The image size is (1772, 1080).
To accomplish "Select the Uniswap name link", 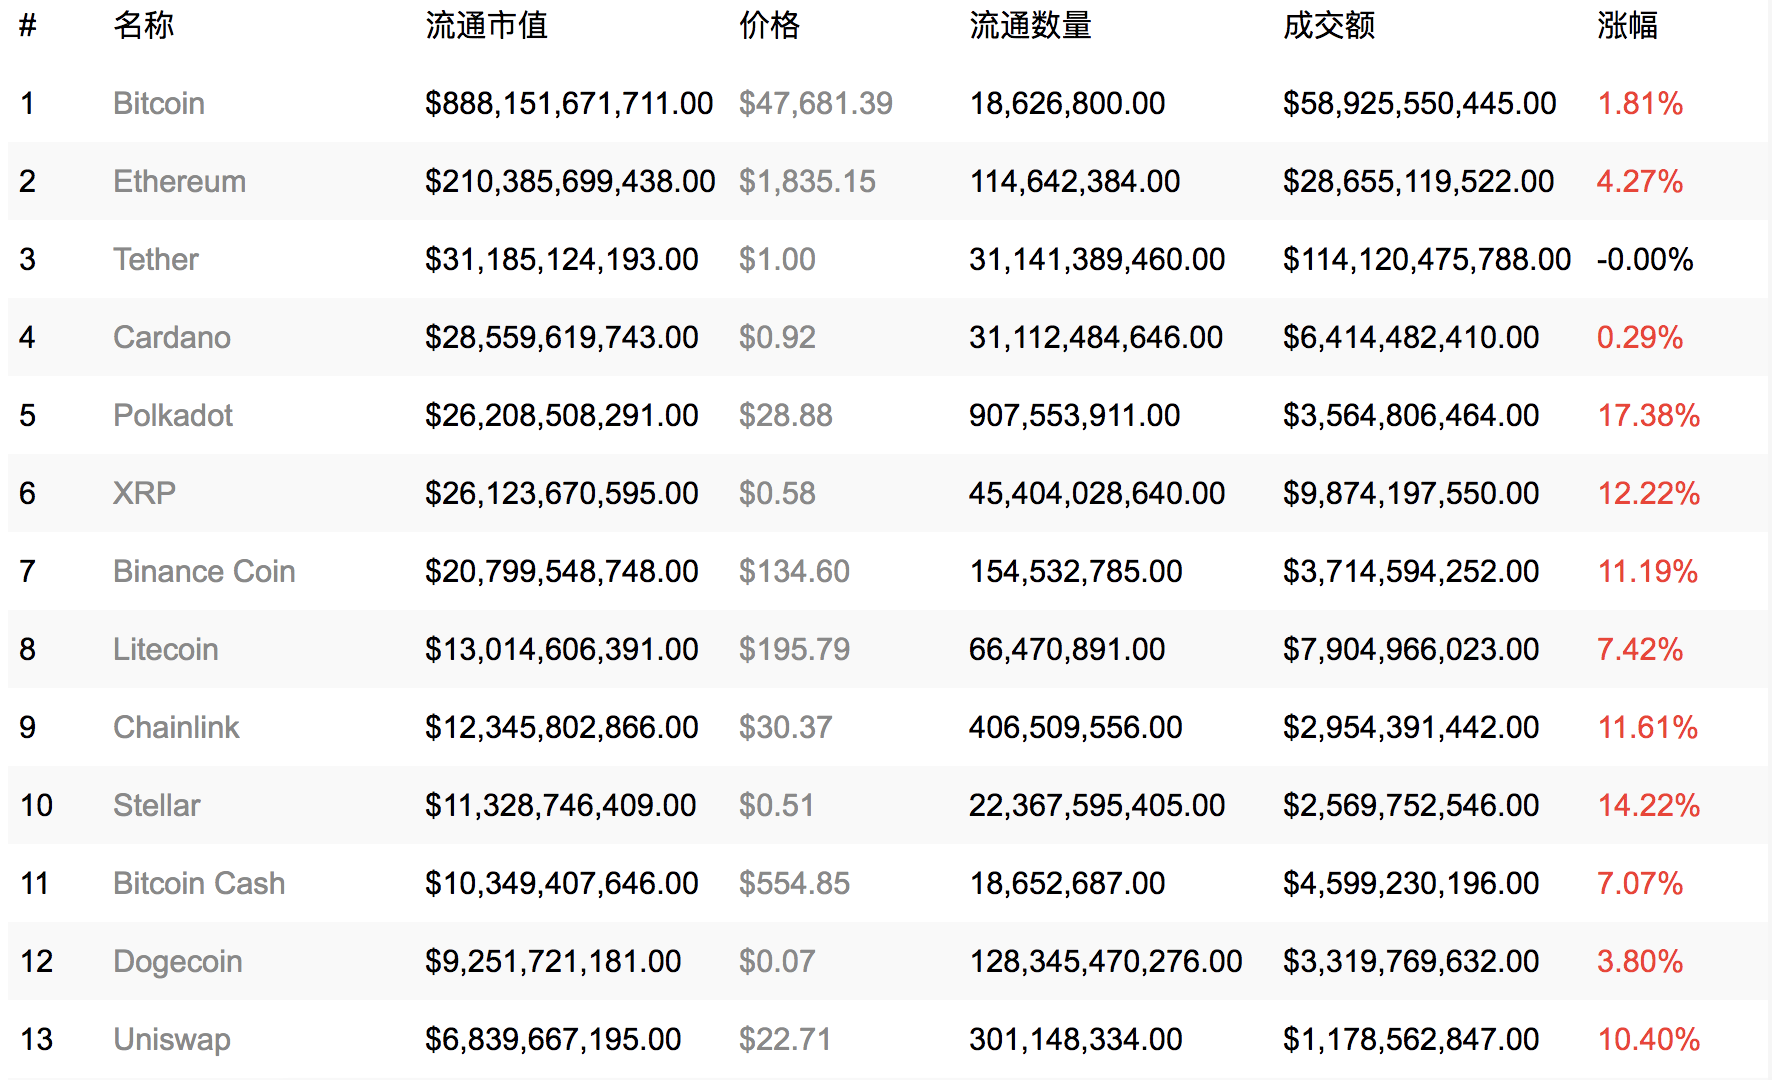I will [x=171, y=1039].
